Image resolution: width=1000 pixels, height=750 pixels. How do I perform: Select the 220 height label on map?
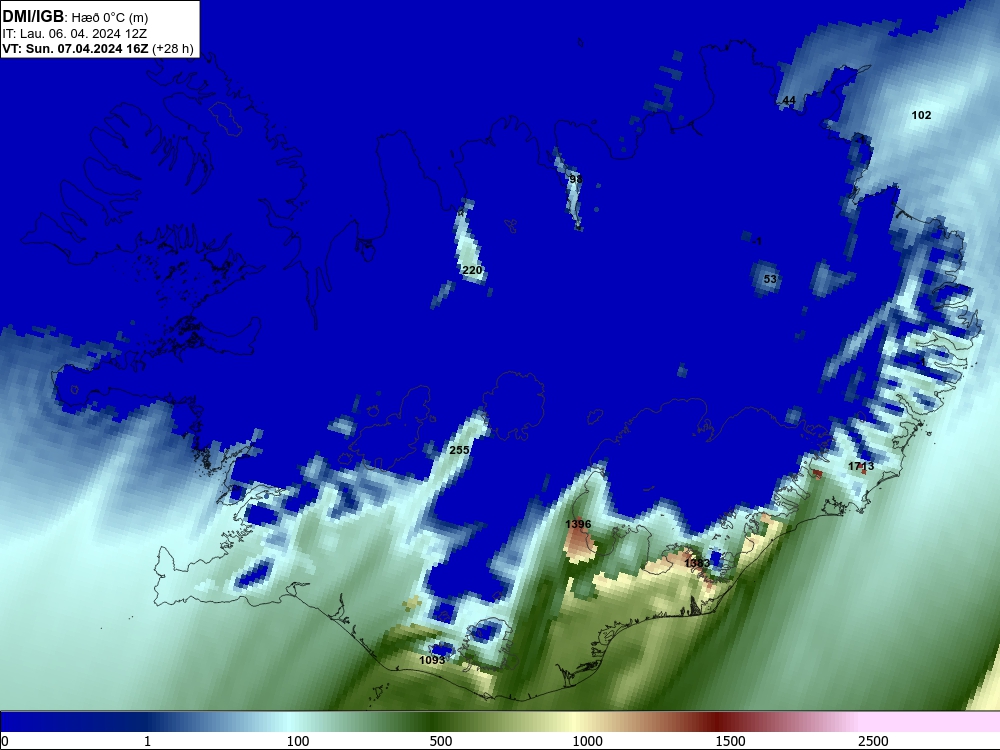(472, 270)
